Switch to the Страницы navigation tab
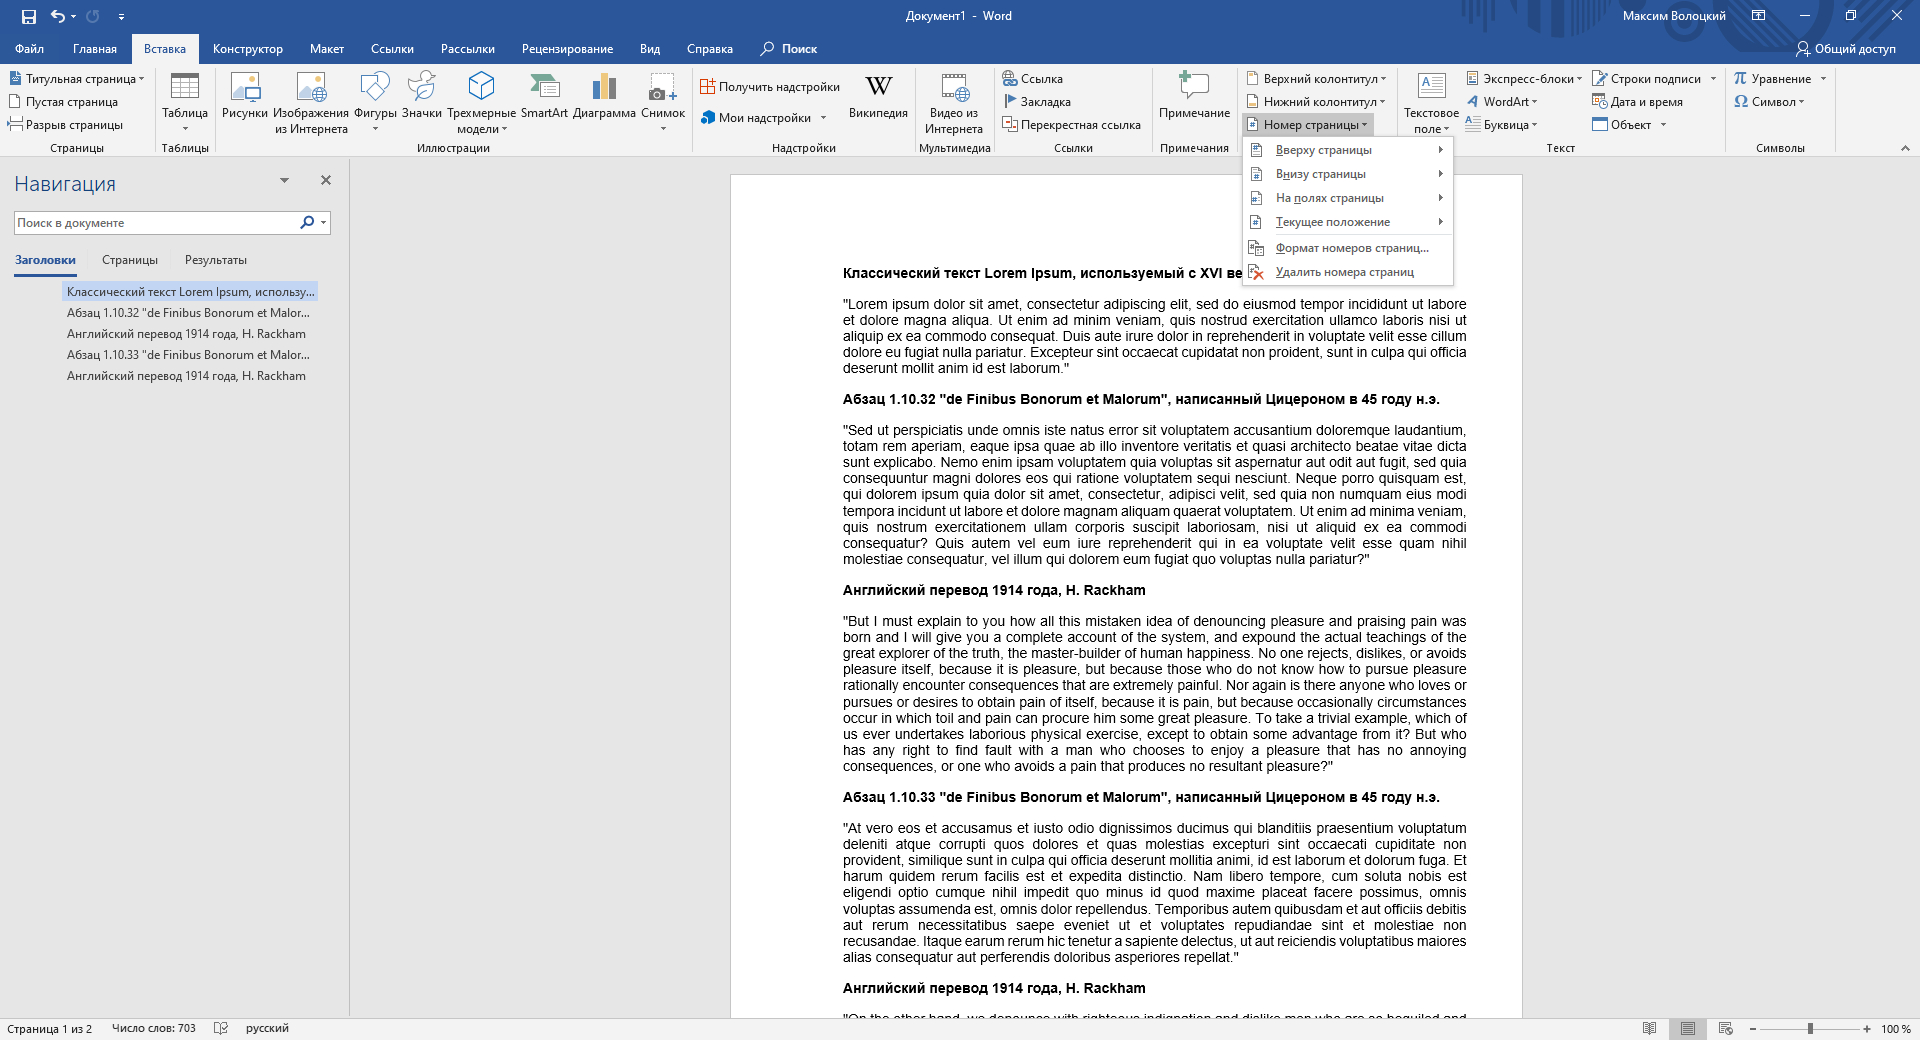1920x1040 pixels. click(x=130, y=260)
